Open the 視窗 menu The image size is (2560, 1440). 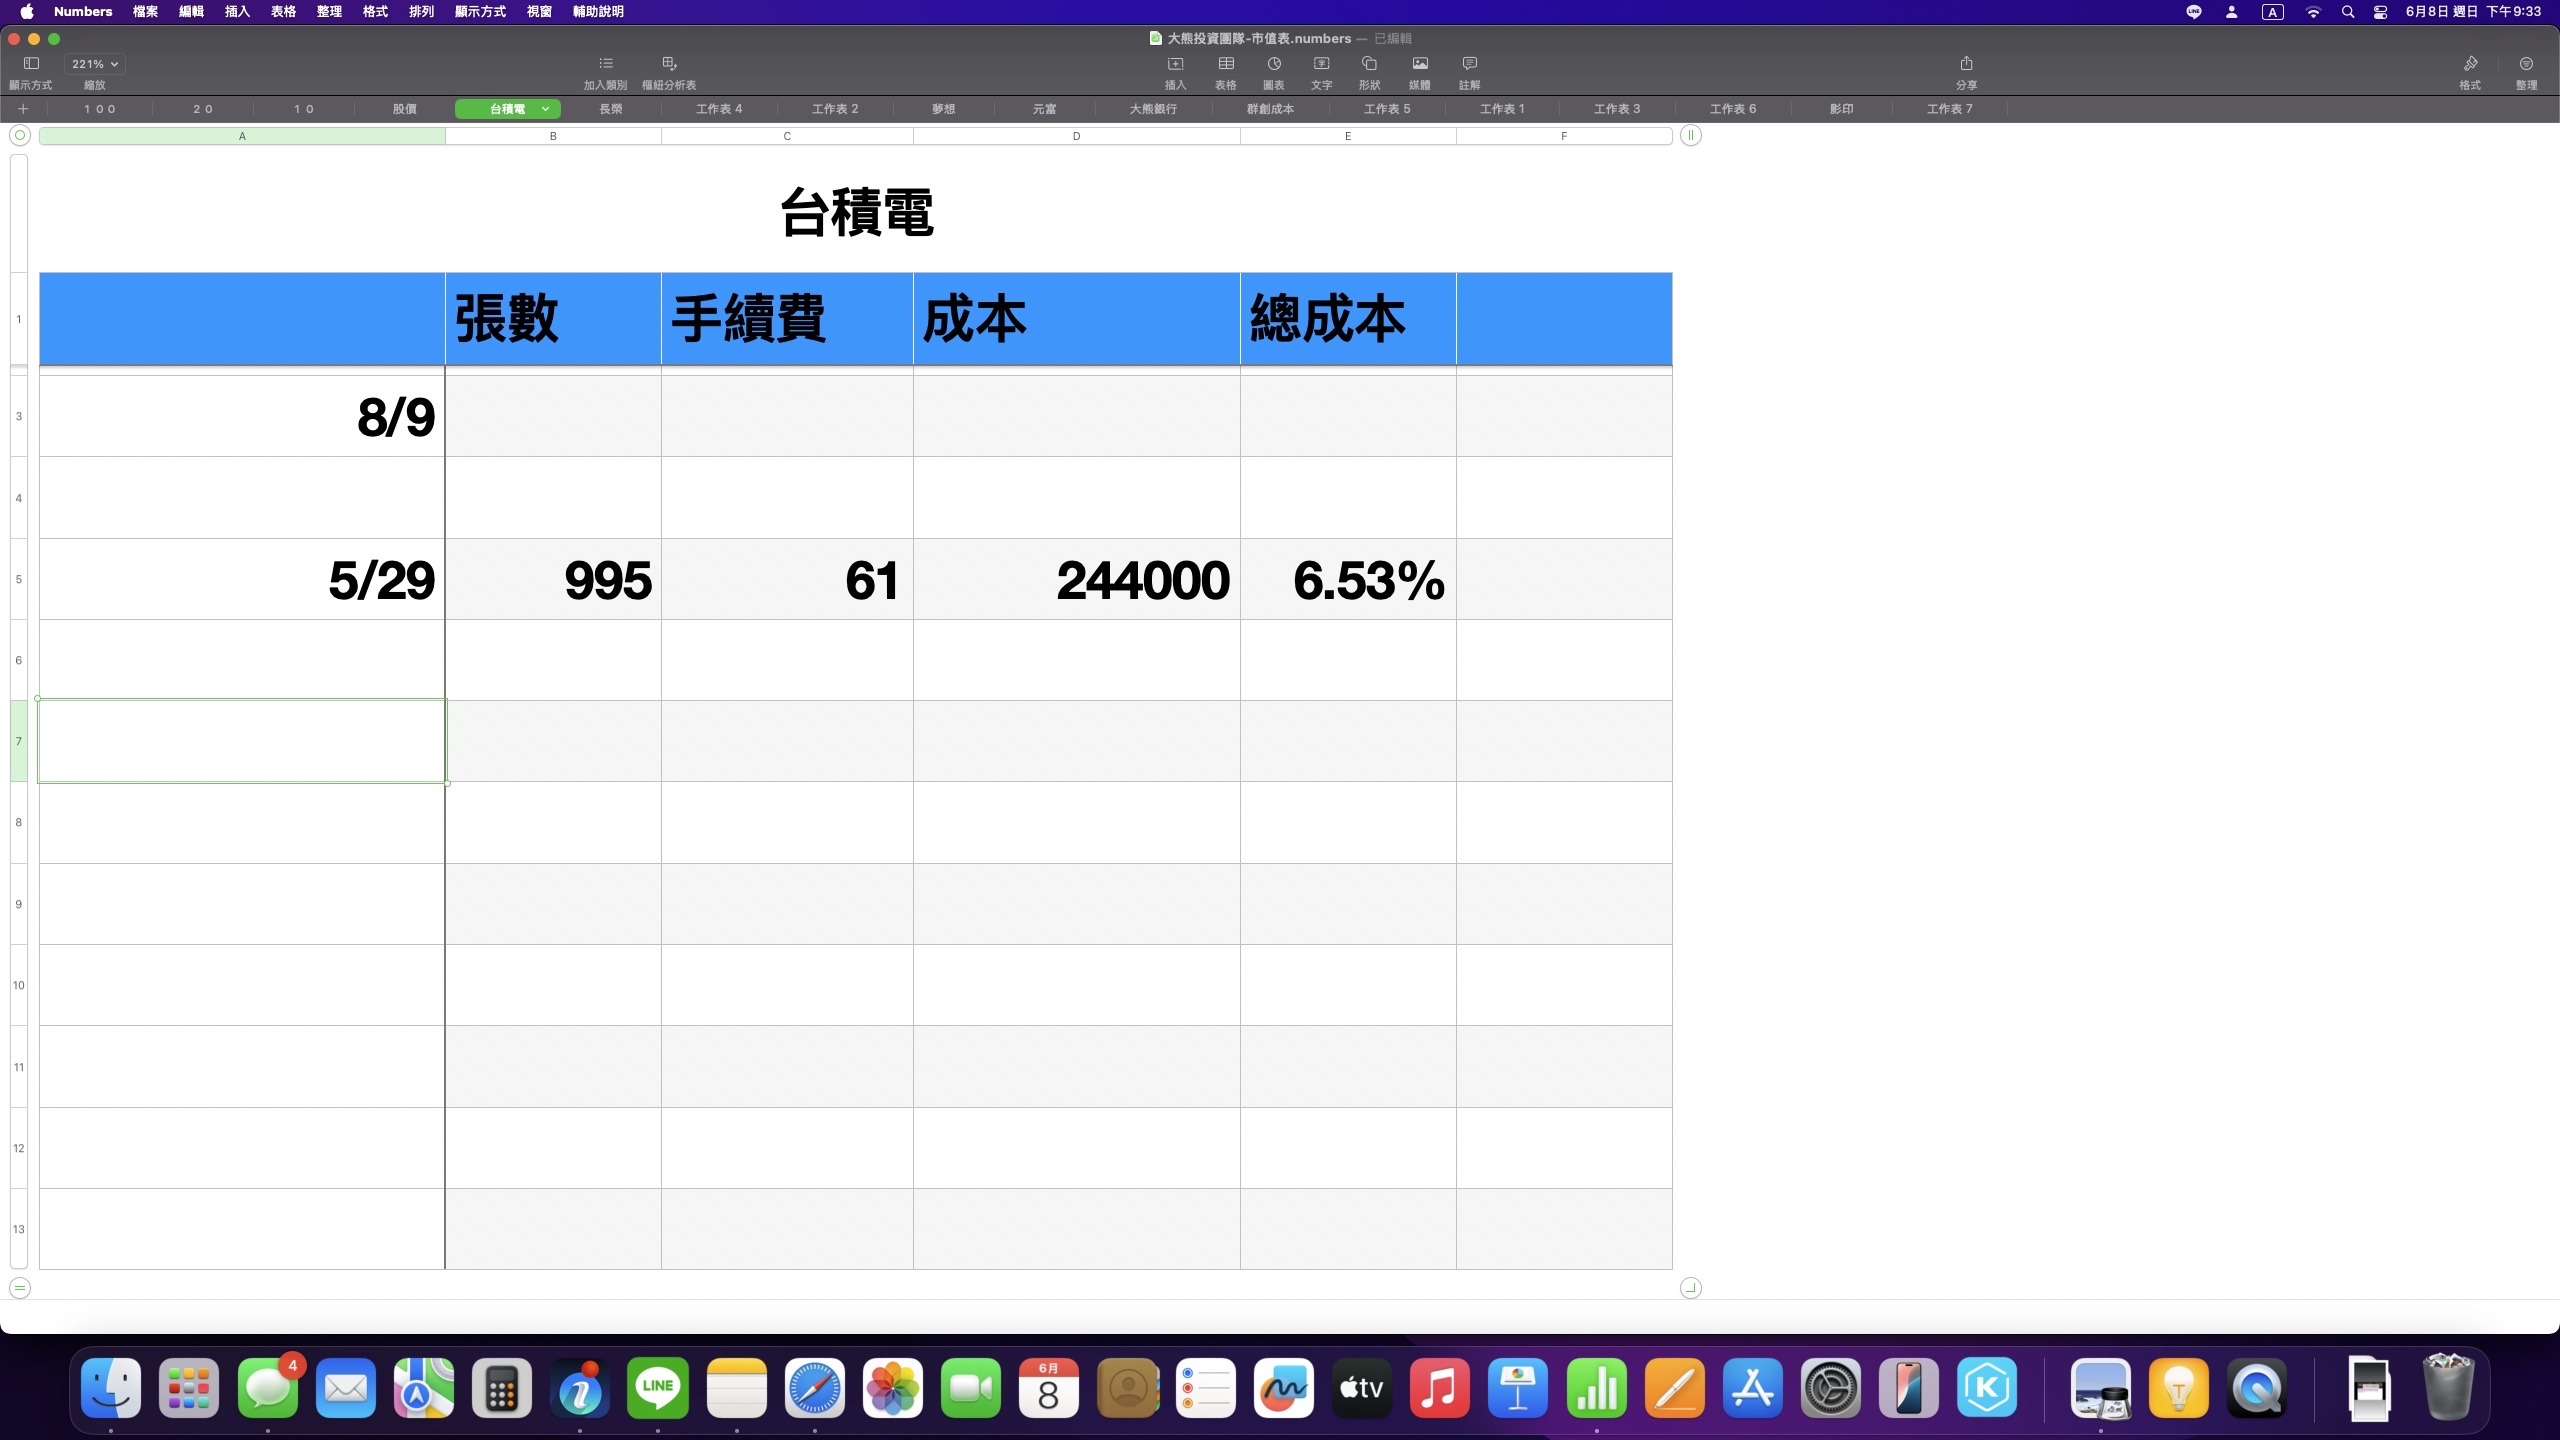(539, 12)
